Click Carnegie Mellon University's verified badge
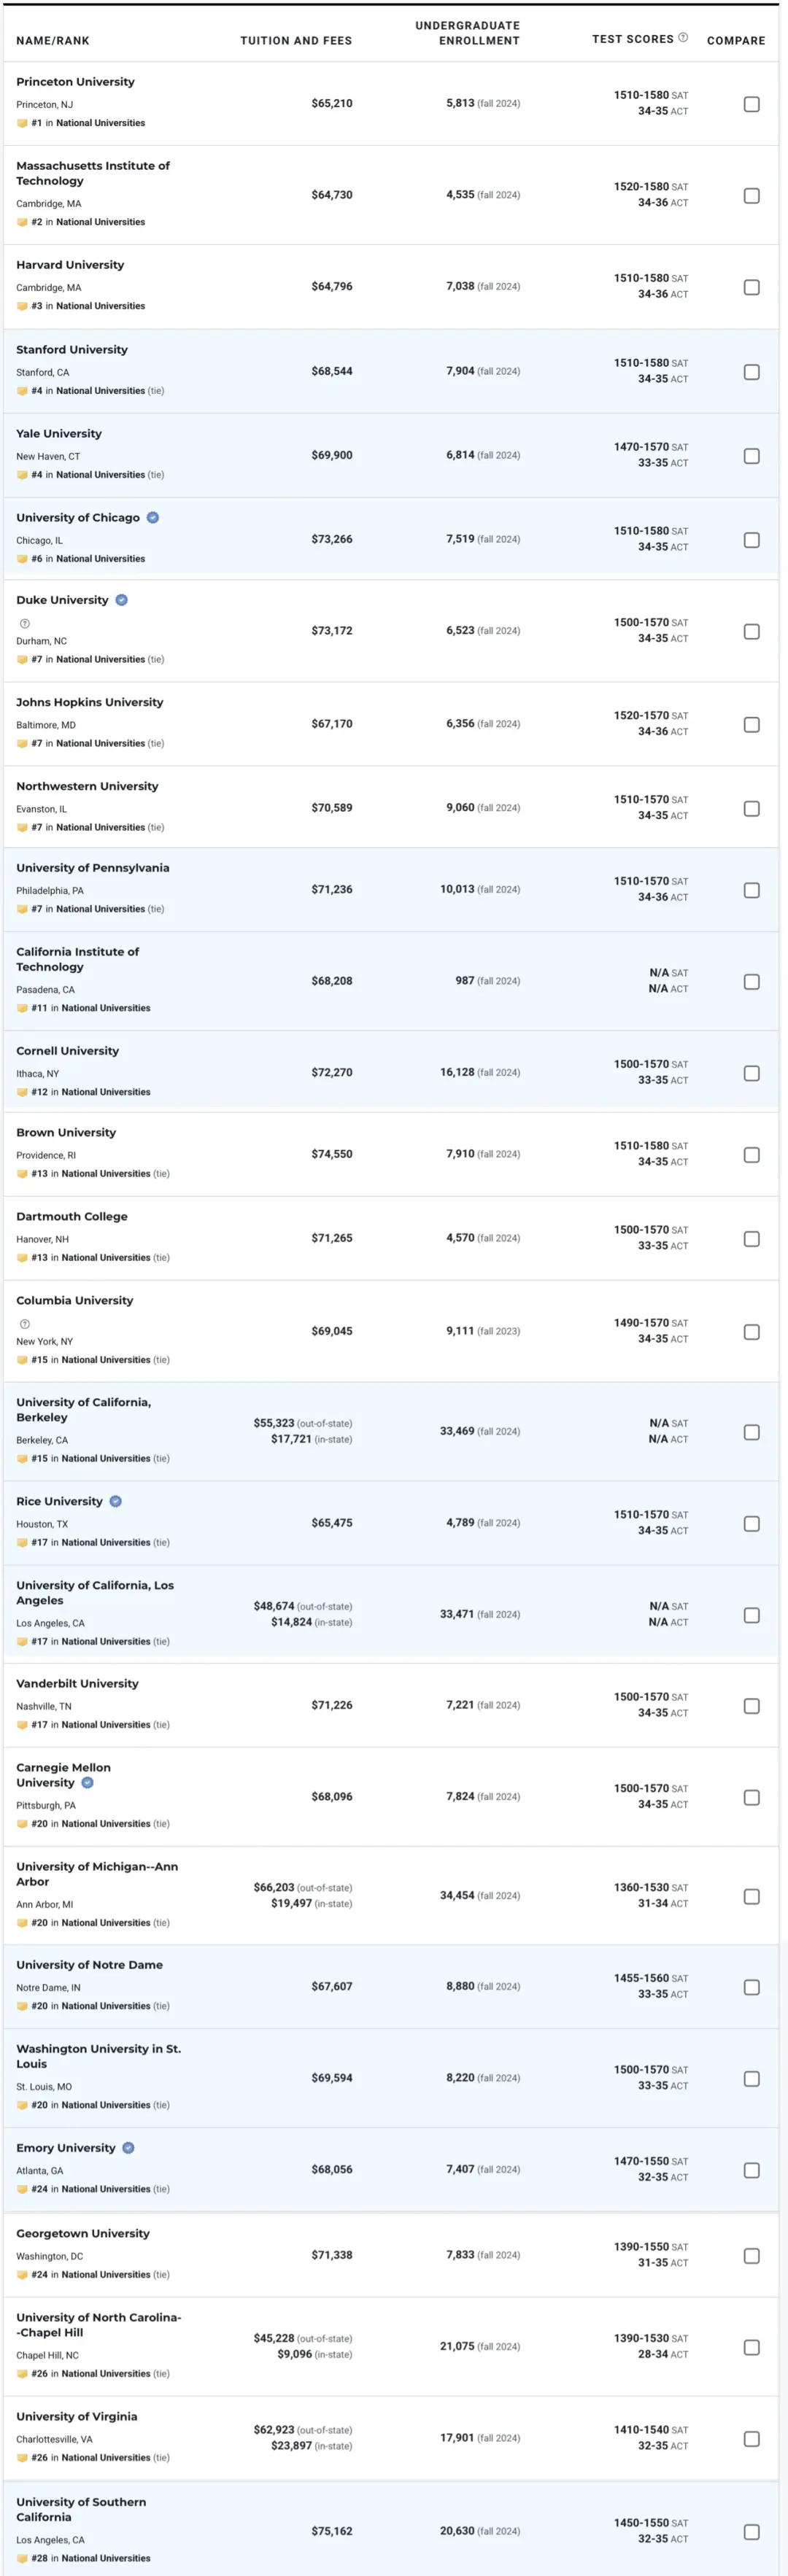 [x=88, y=1783]
